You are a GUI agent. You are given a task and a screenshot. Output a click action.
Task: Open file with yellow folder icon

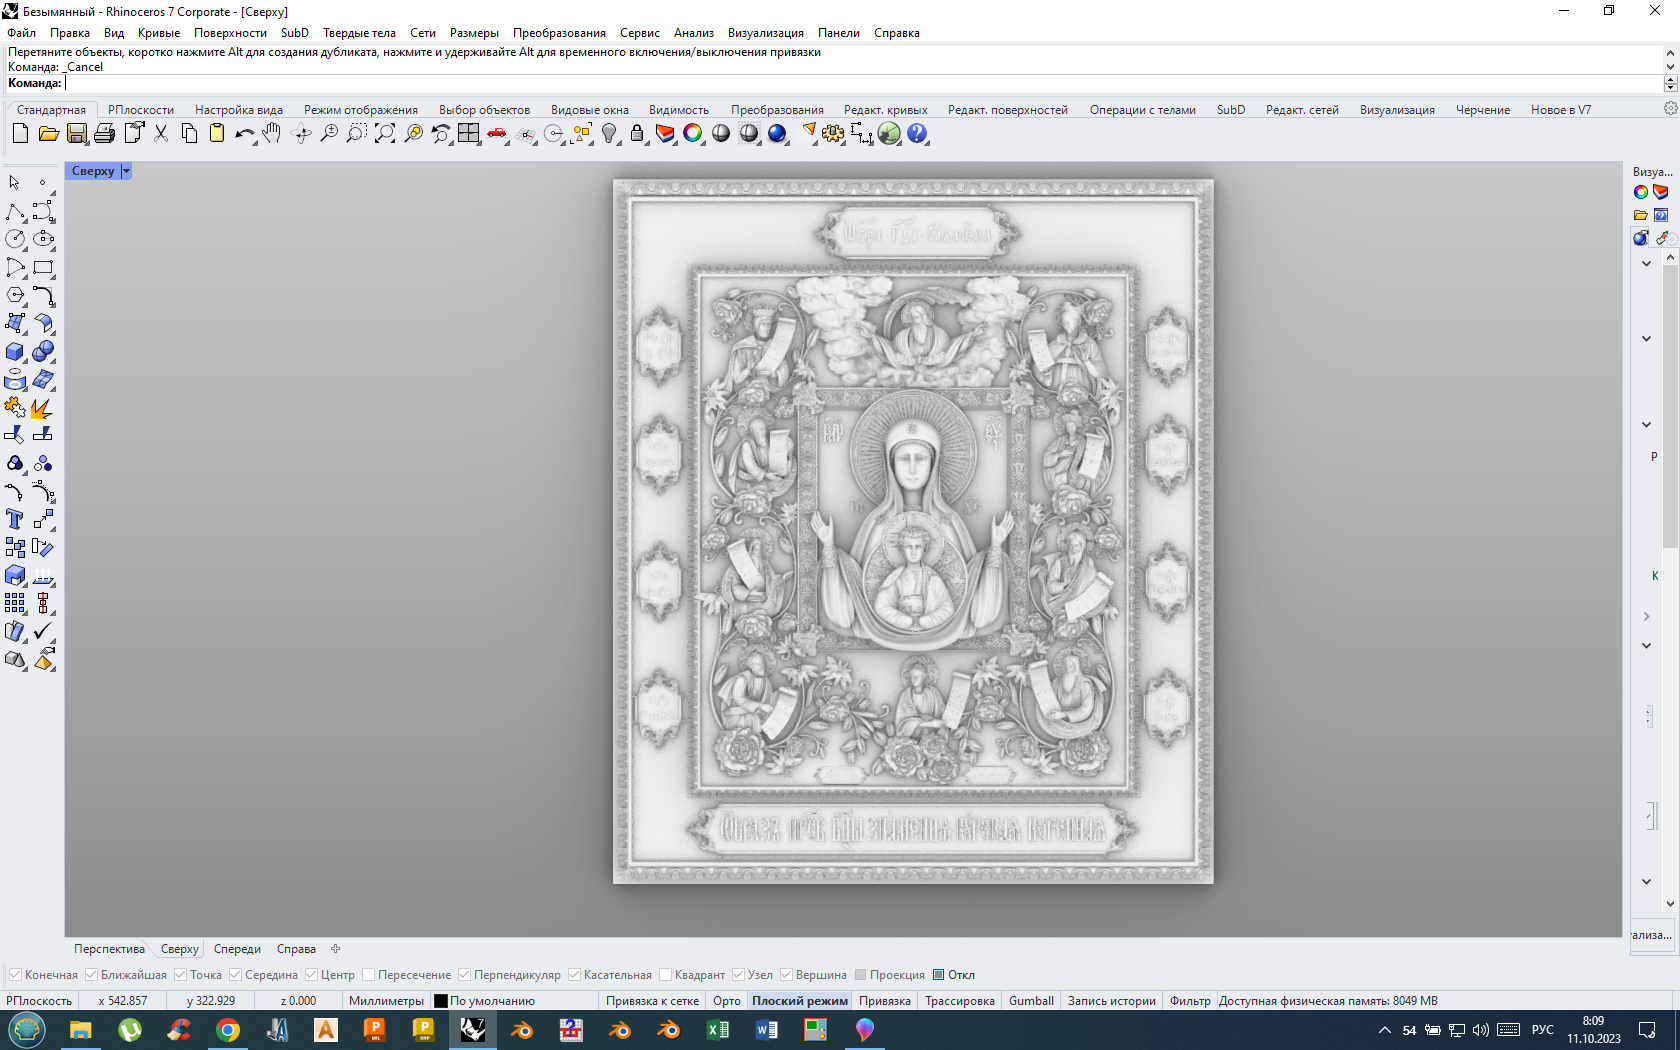[x=48, y=133]
